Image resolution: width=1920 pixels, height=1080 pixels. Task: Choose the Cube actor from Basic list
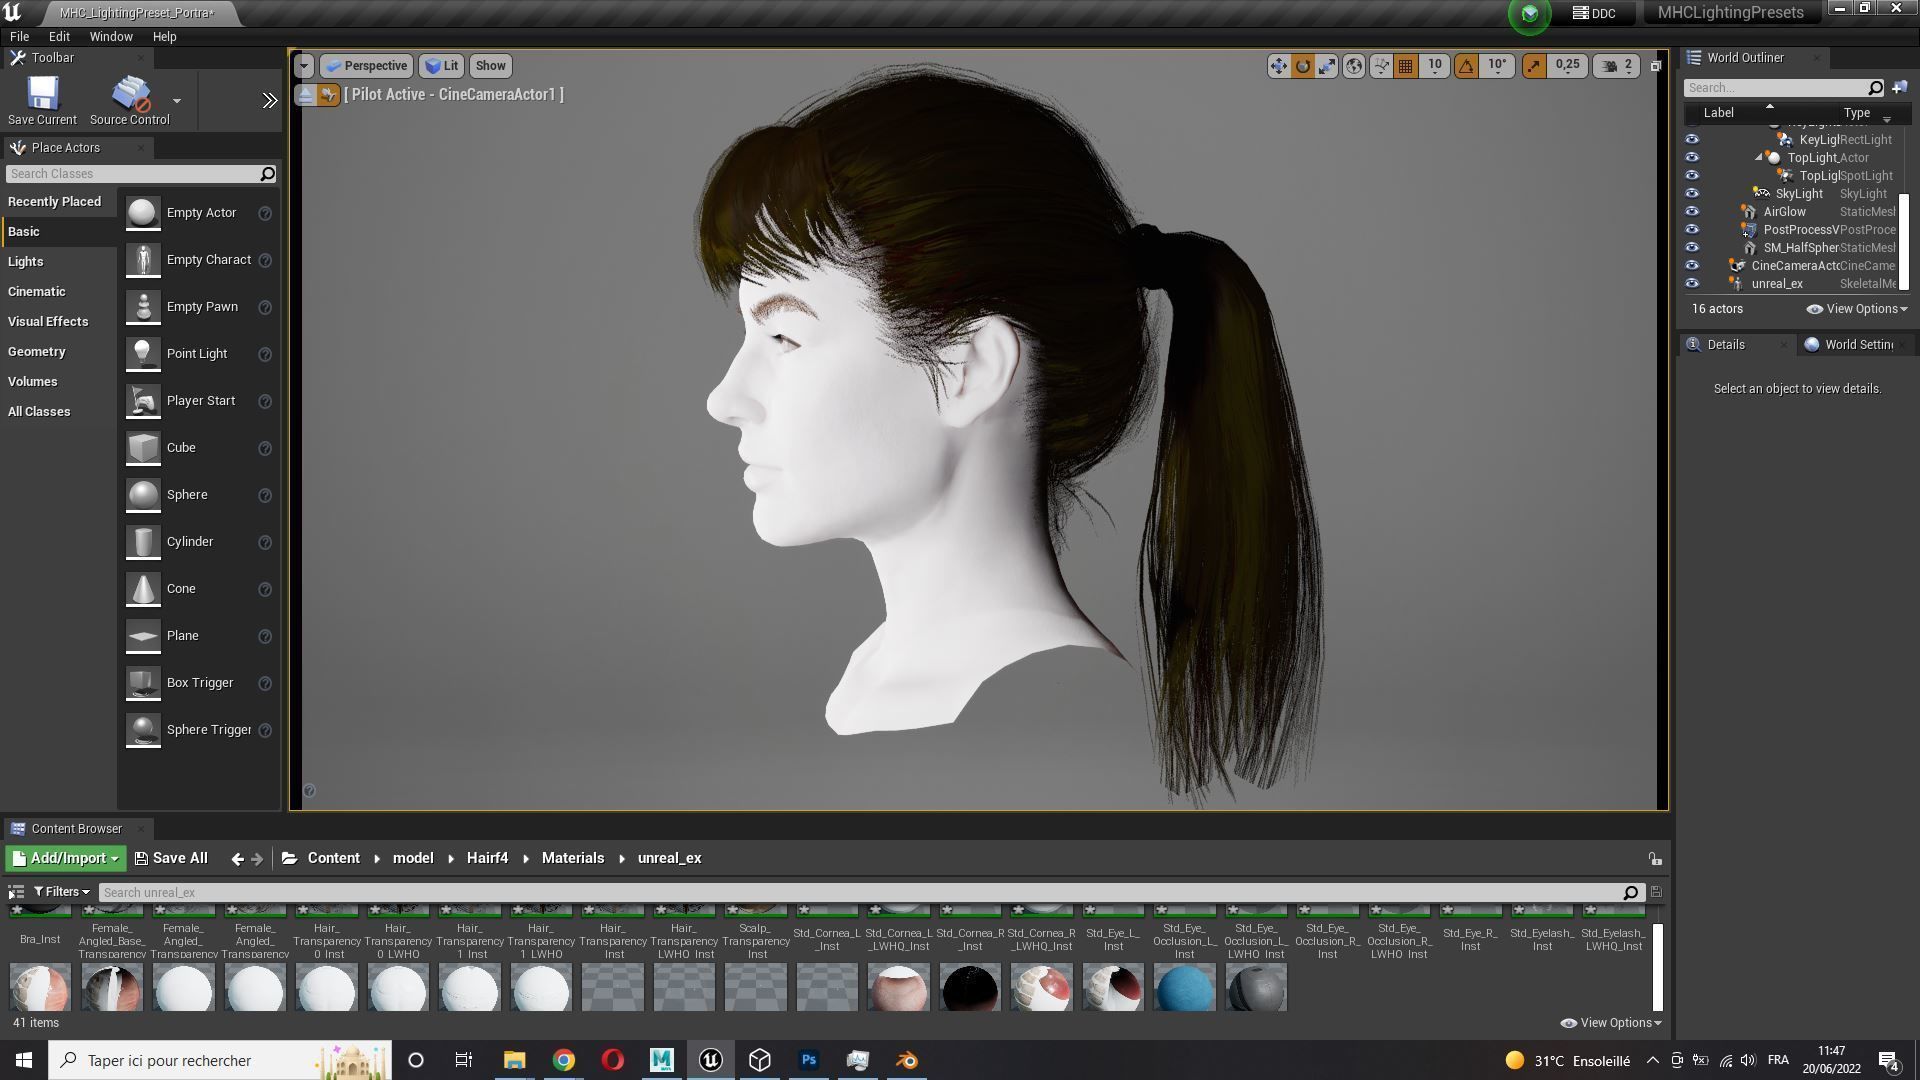(199, 448)
